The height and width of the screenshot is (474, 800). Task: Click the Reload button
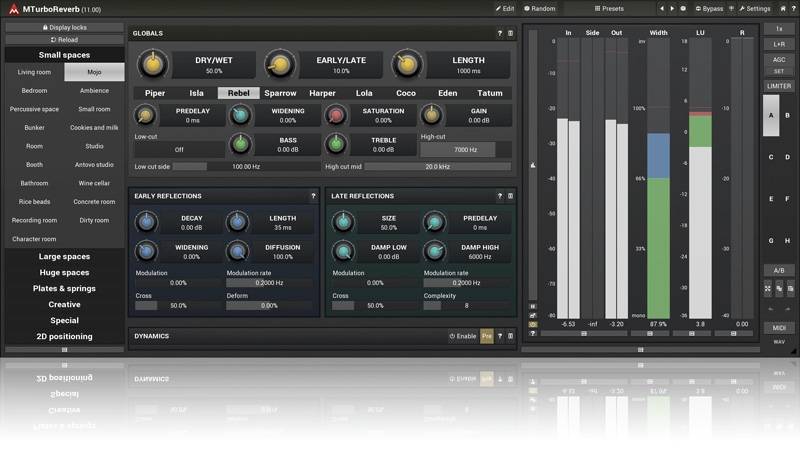coord(64,40)
